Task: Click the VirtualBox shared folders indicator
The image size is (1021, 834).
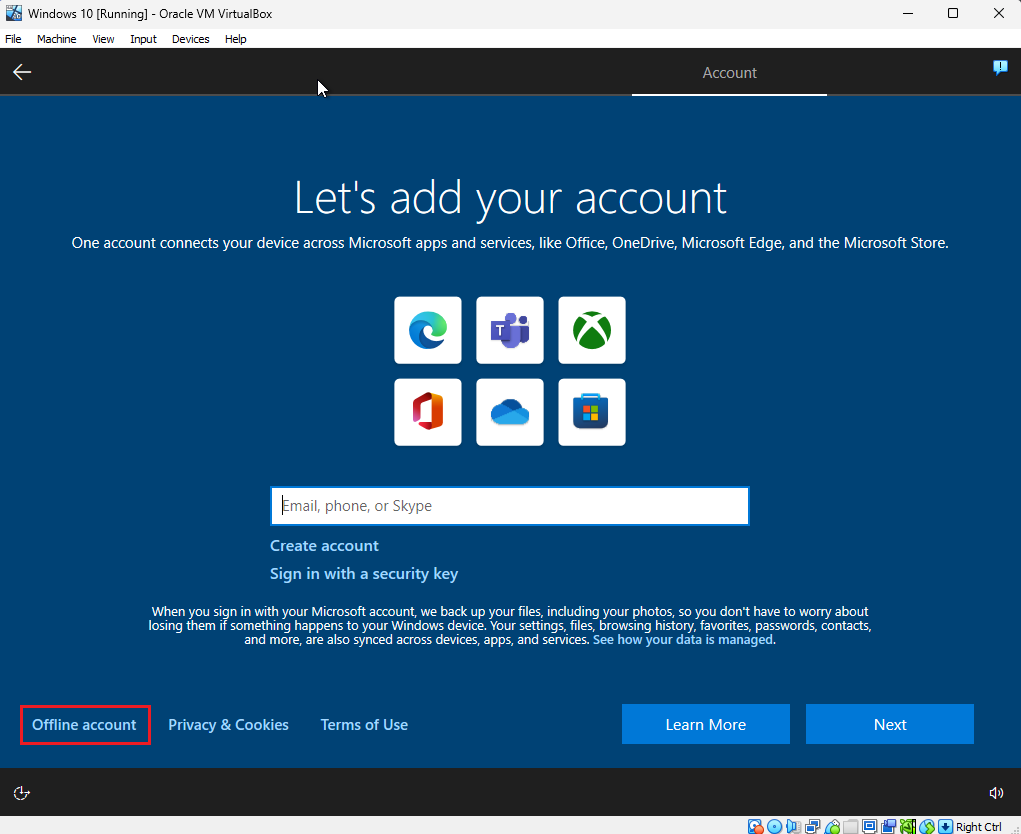Action: pos(850,826)
